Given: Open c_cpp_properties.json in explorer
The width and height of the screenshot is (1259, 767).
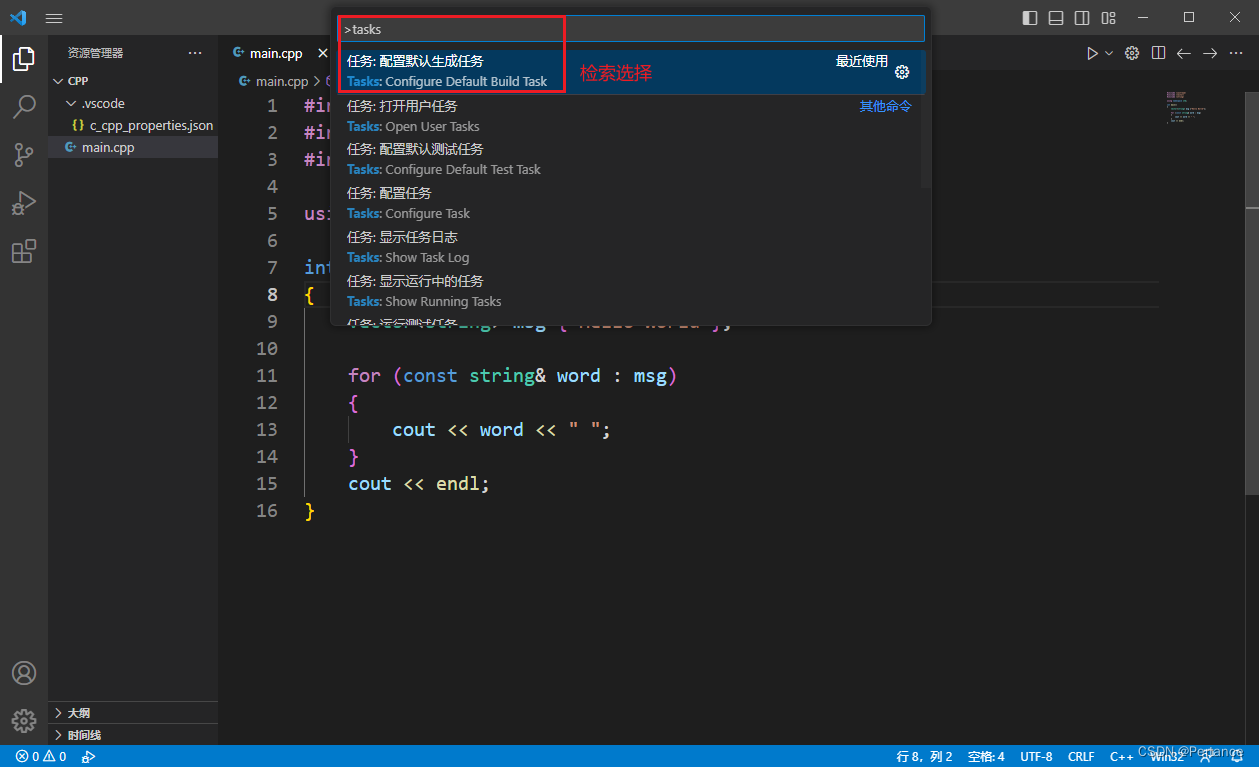Looking at the screenshot, I should click(x=133, y=125).
